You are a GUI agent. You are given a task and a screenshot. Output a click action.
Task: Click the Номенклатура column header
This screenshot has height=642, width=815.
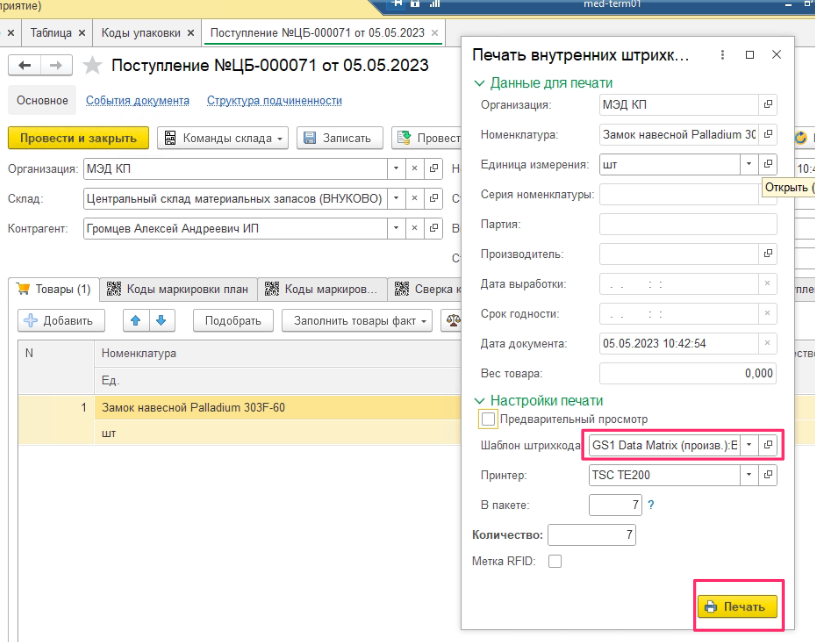[x=278, y=353]
